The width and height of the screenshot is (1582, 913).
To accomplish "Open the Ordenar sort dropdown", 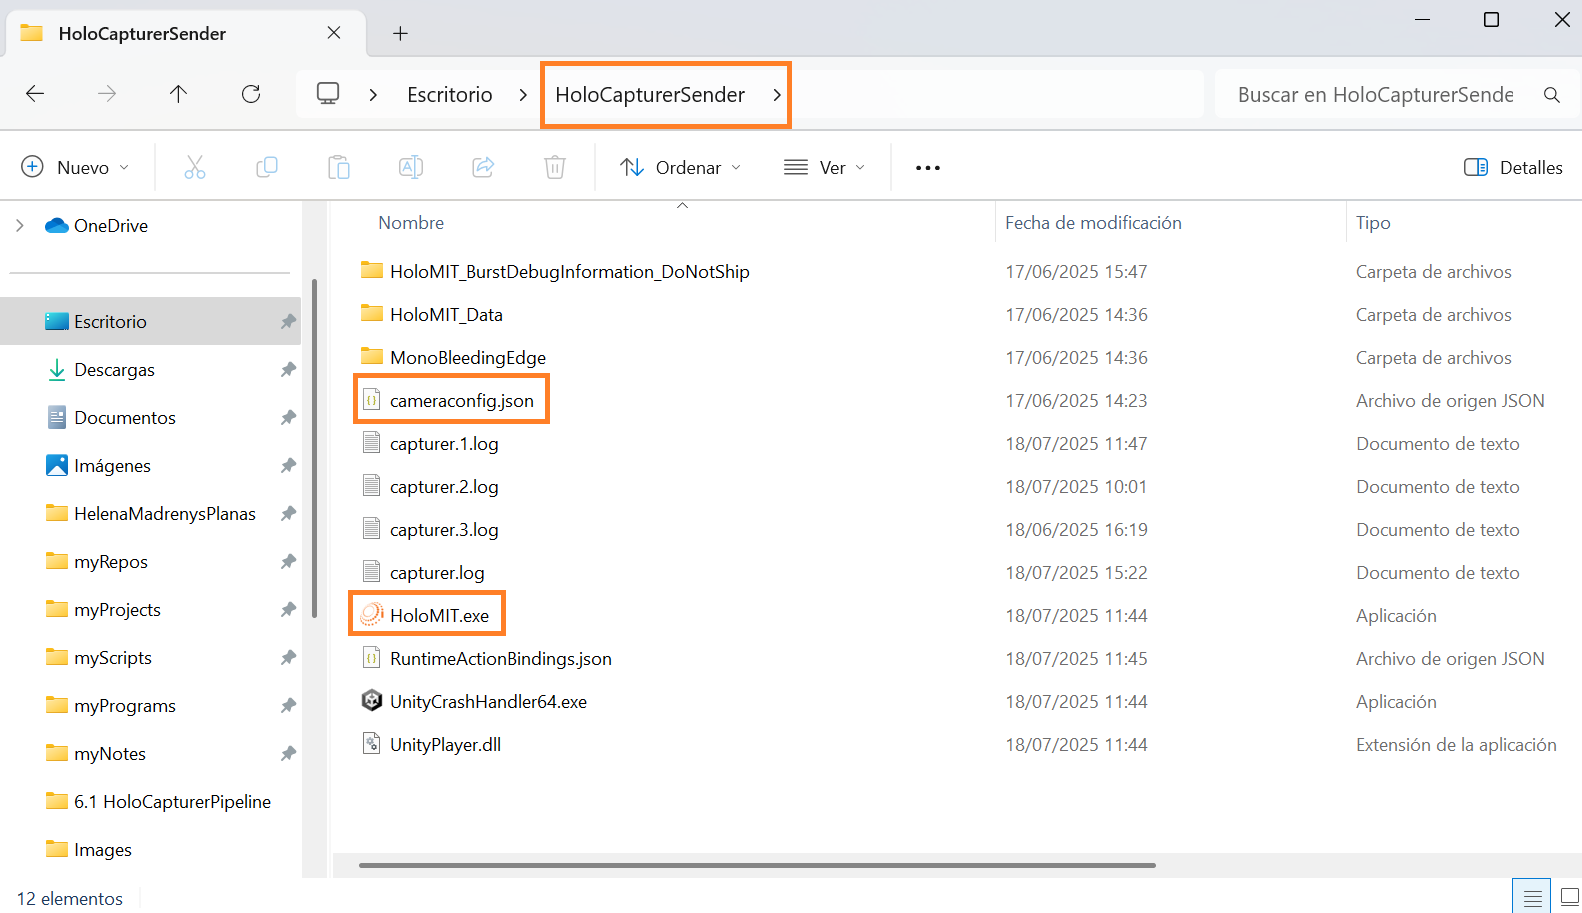I will click(x=681, y=167).
